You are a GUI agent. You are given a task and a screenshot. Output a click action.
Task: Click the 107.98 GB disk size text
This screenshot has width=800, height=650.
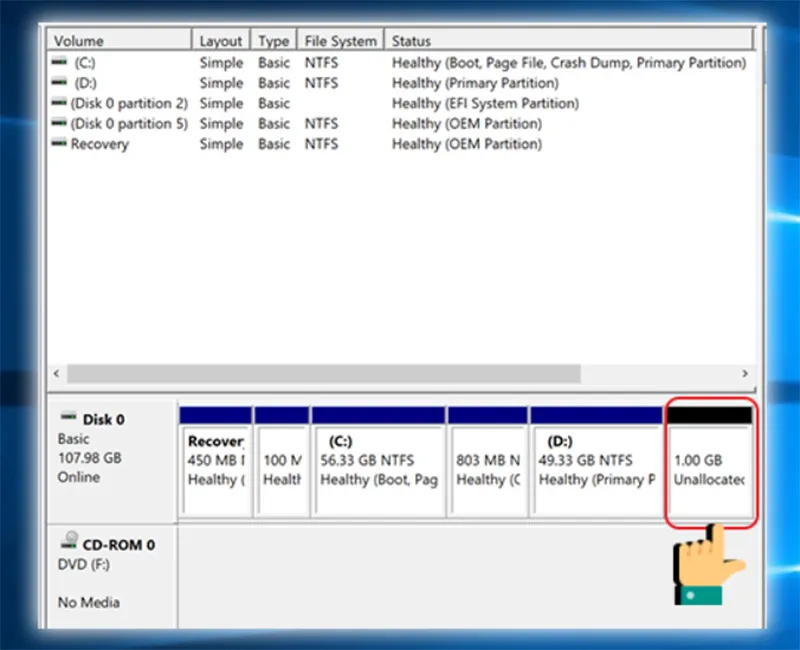[x=90, y=458]
